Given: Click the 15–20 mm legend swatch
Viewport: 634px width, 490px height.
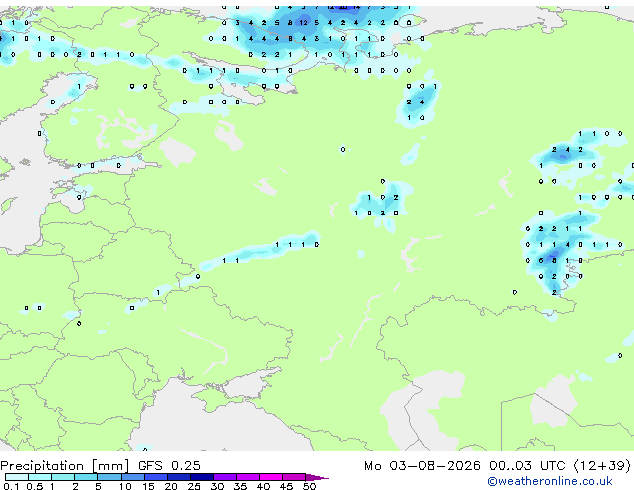Looking at the screenshot, I should point(156,477).
